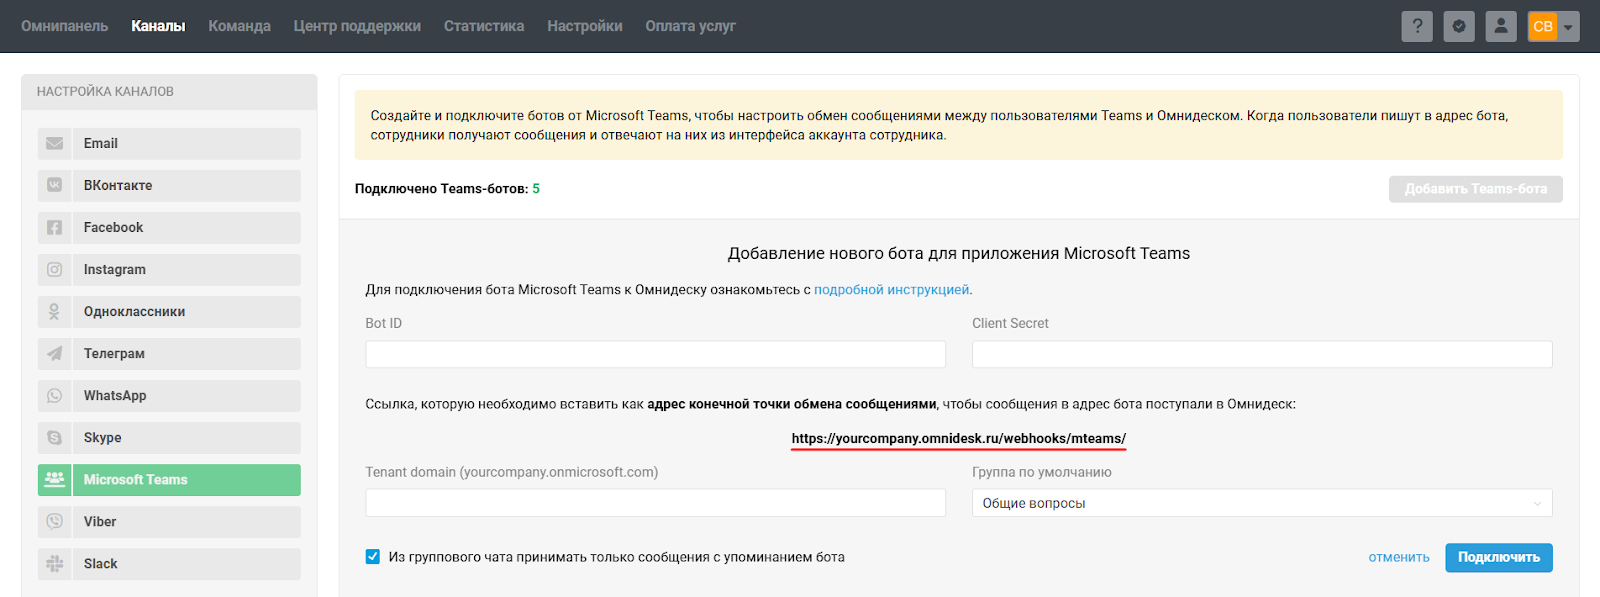Click the Email envelope icon in sidebar
Screen dimensions: 1600x597
[x=54, y=144]
